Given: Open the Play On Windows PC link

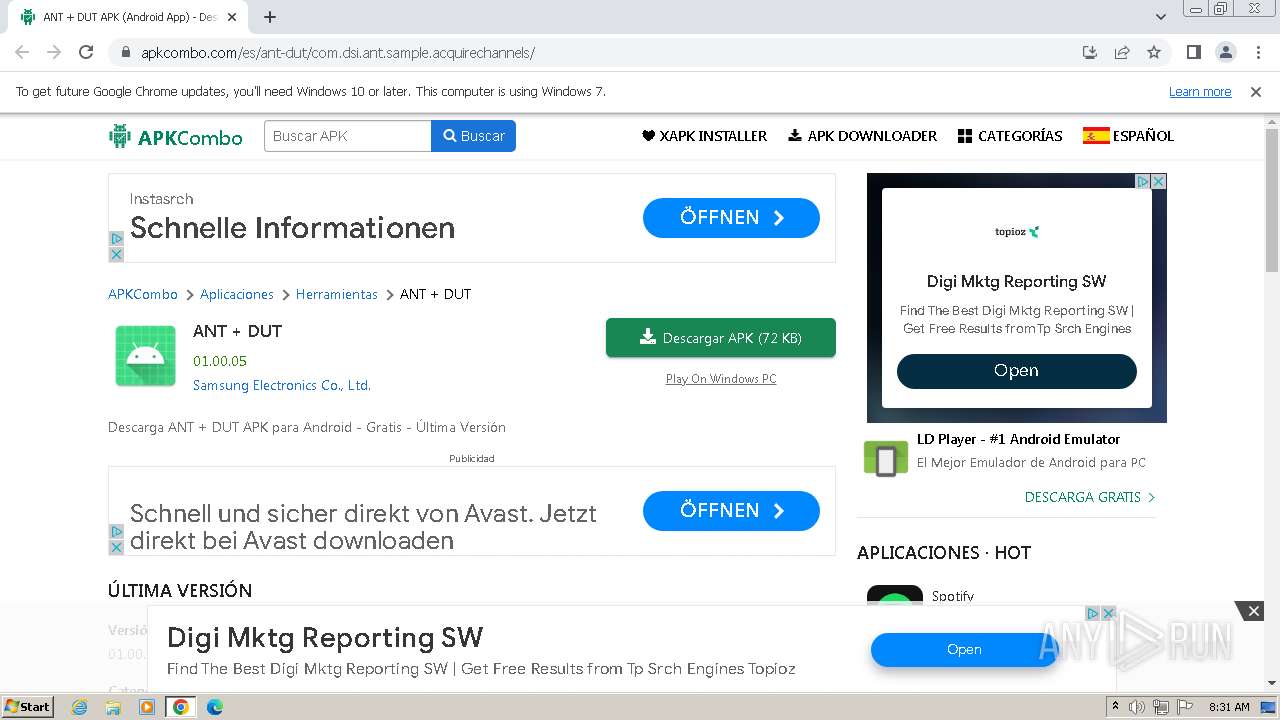Looking at the screenshot, I should [721, 379].
